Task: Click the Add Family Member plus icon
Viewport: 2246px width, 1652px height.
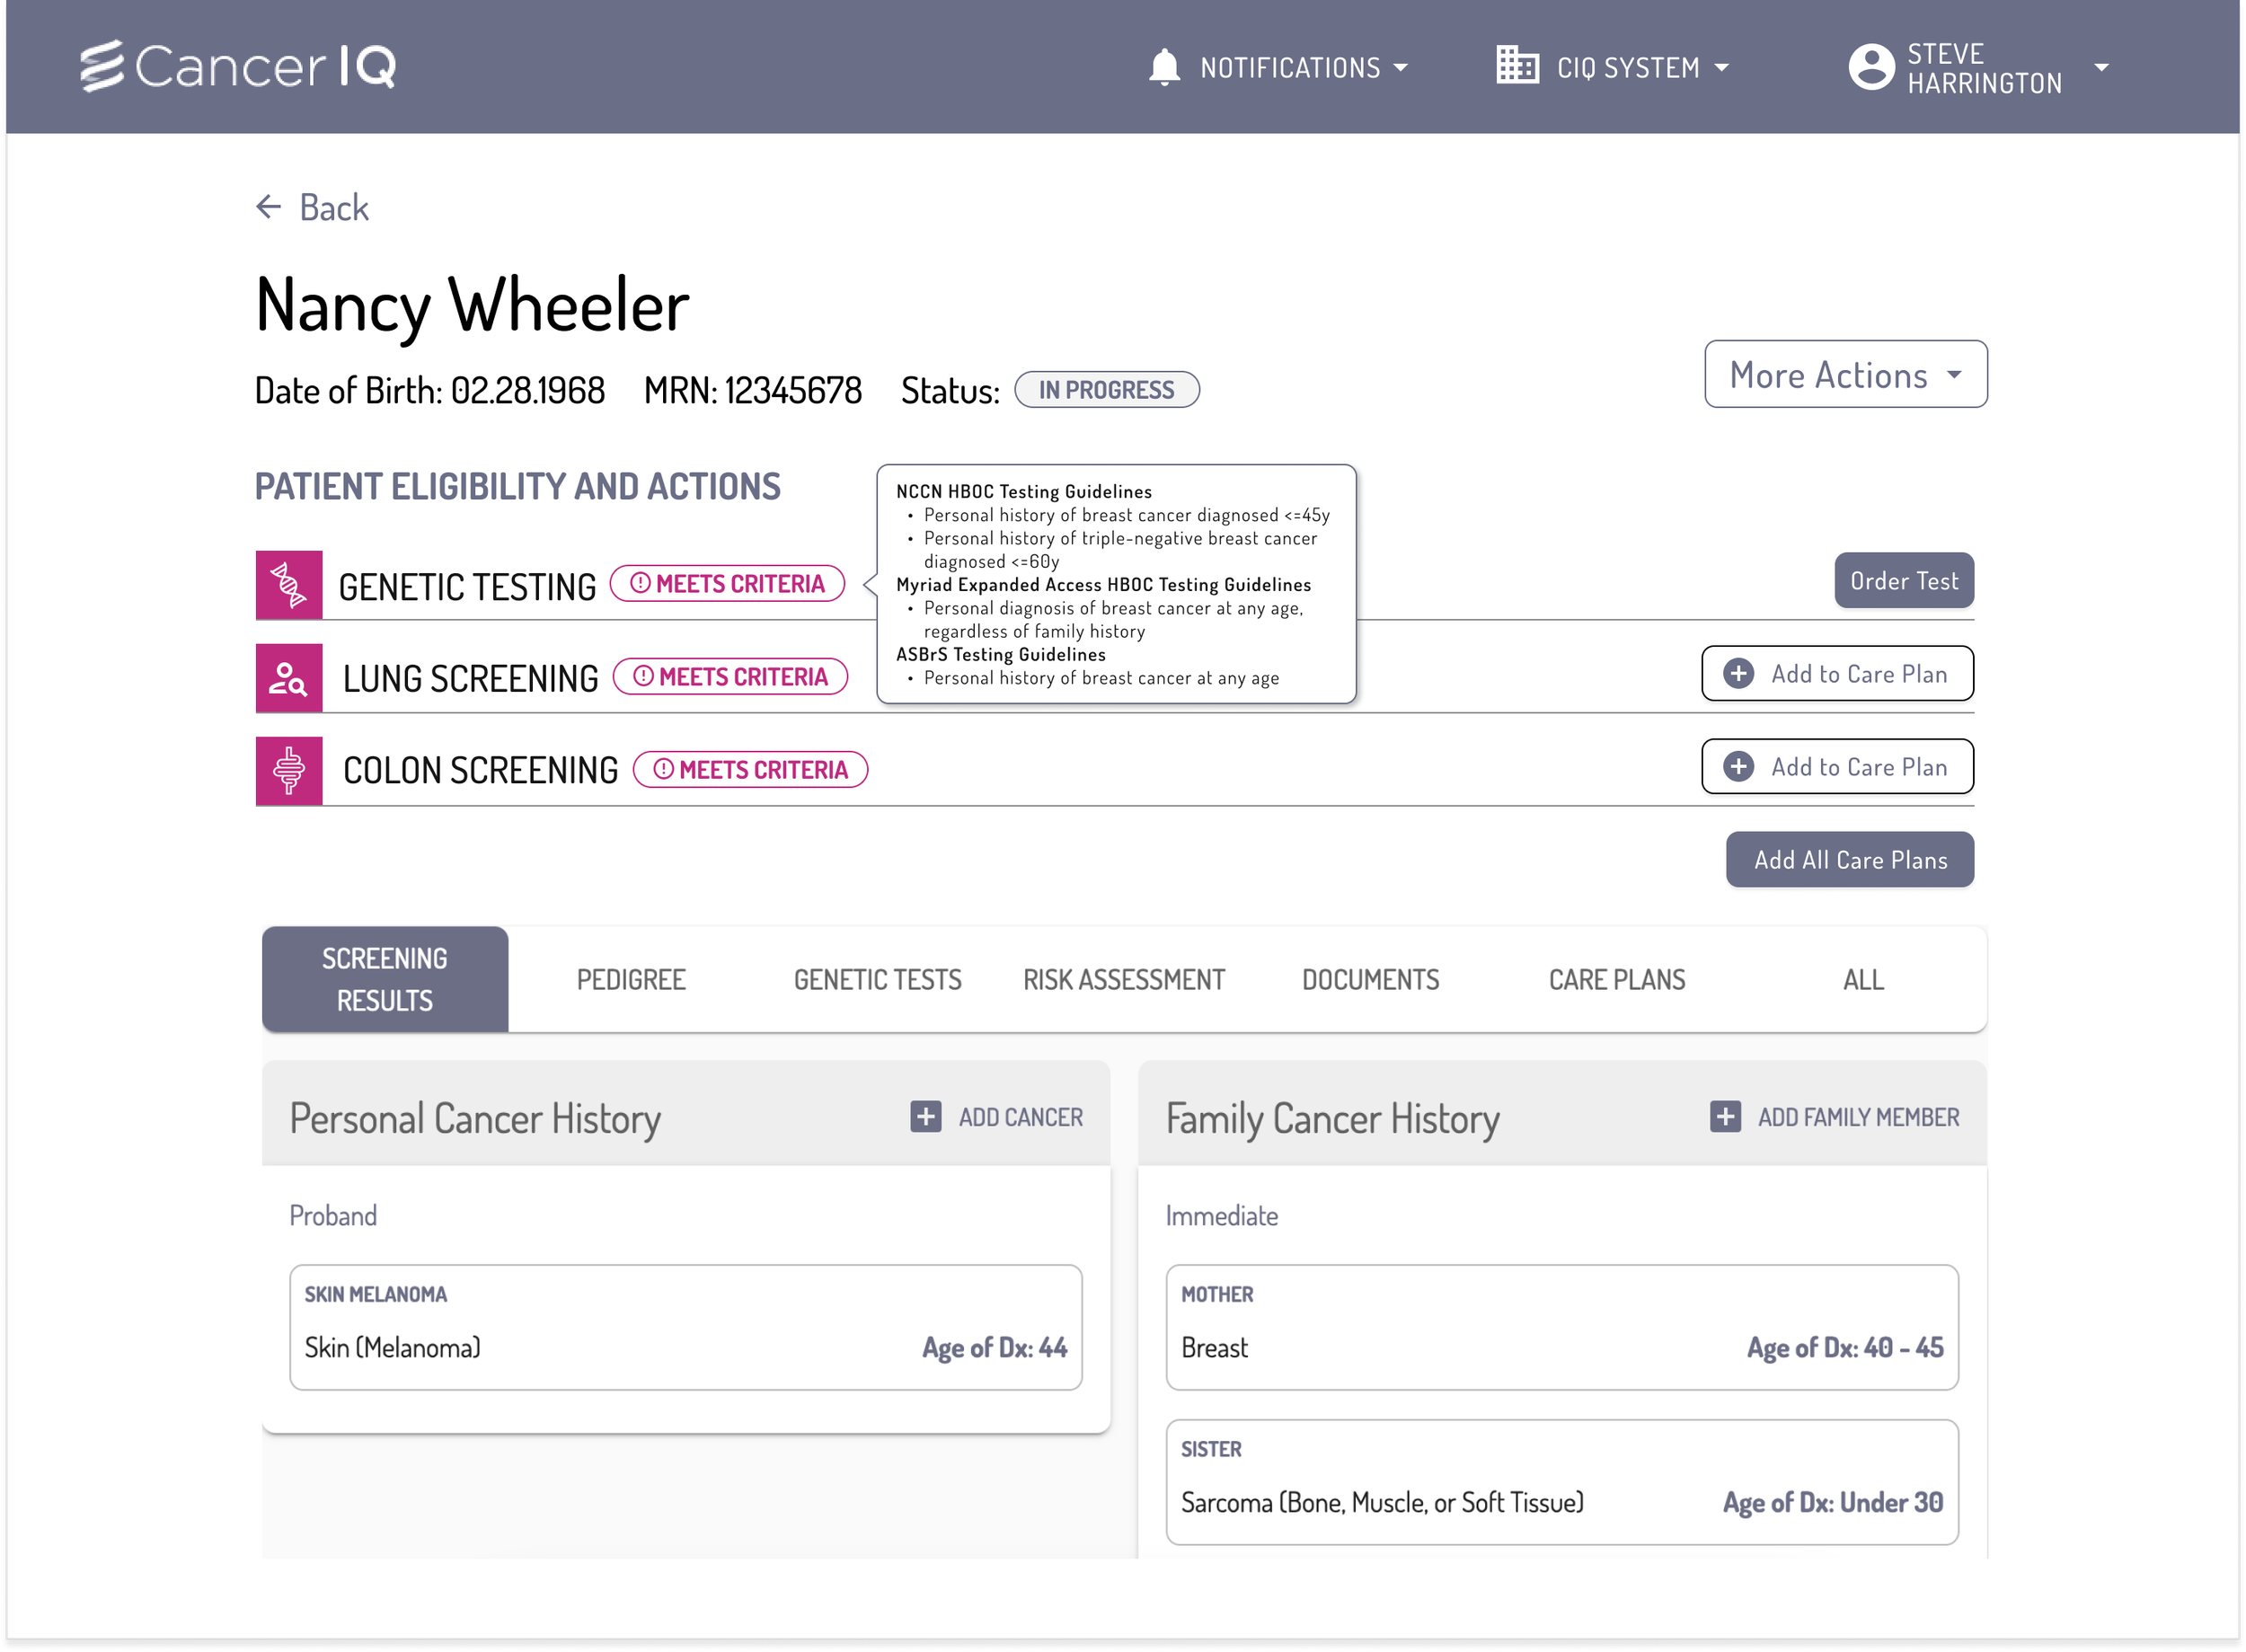Action: (x=1725, y=1117)
